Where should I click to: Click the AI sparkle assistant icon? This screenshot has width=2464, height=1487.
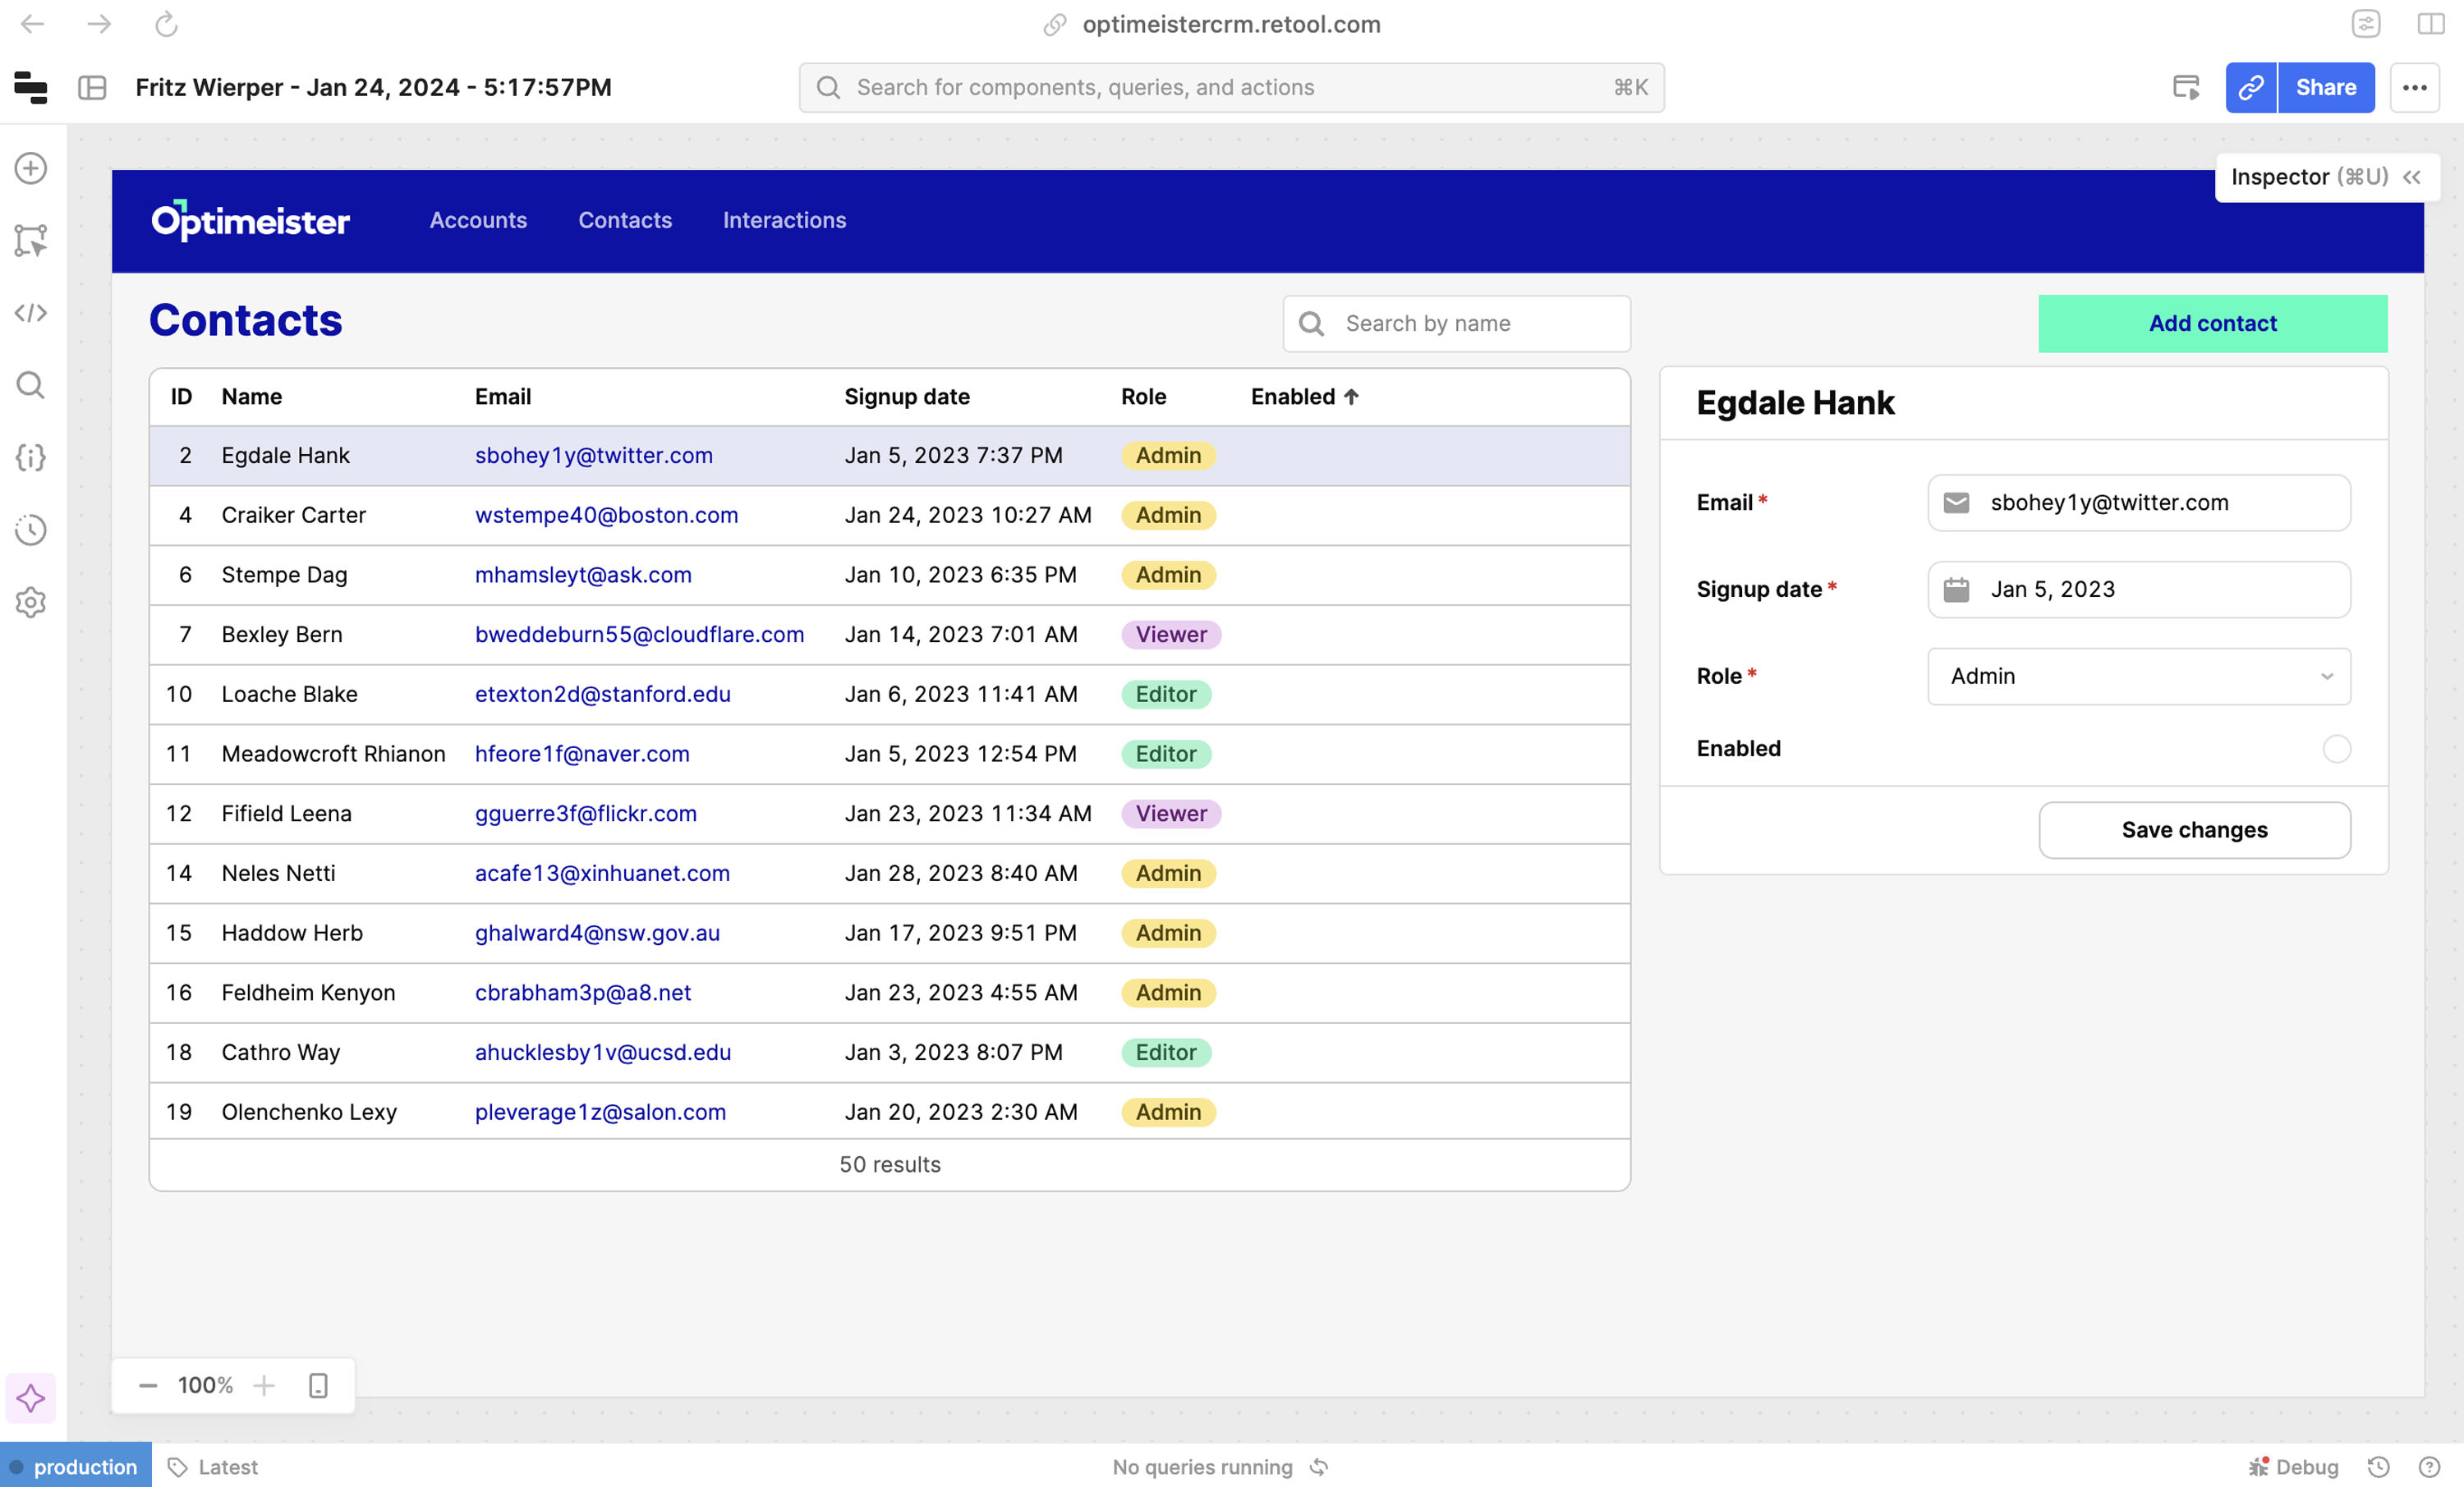pyautogui.click(x=31, y=1397)
